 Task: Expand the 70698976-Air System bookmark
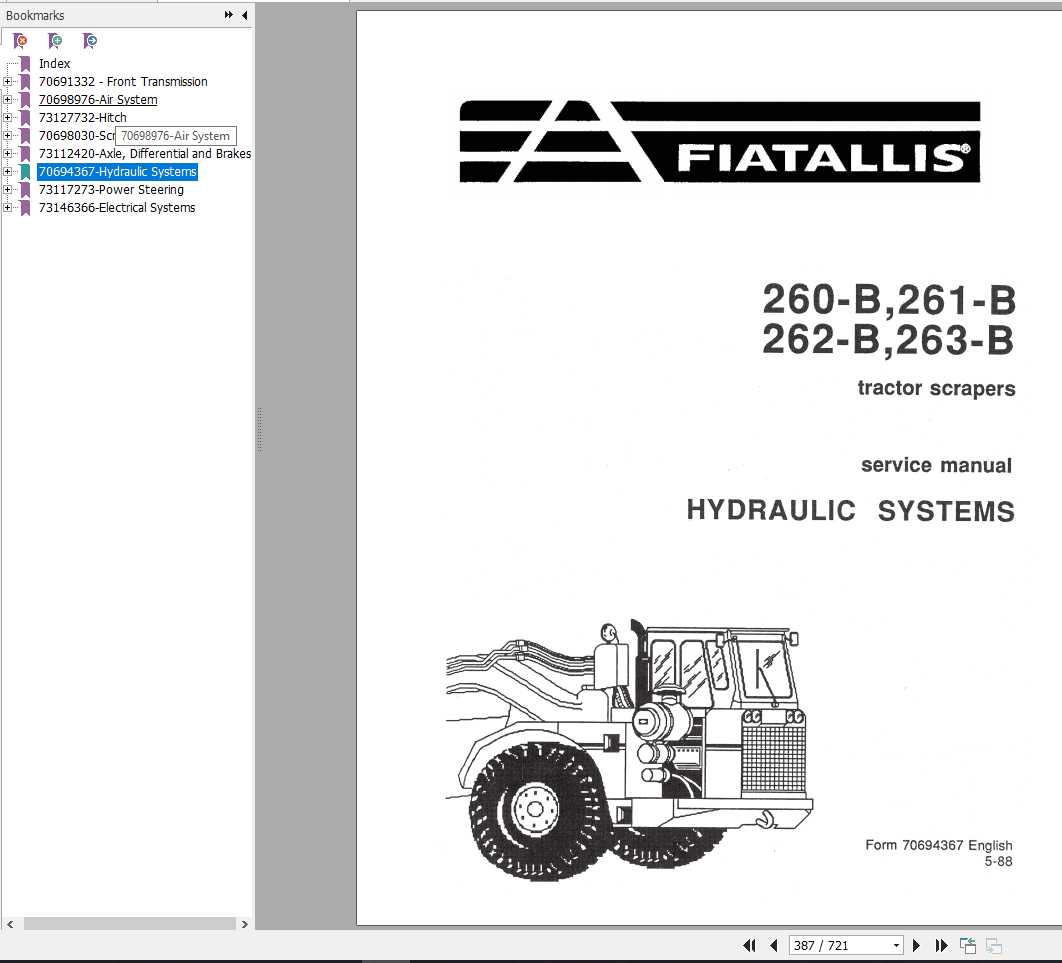7,100
